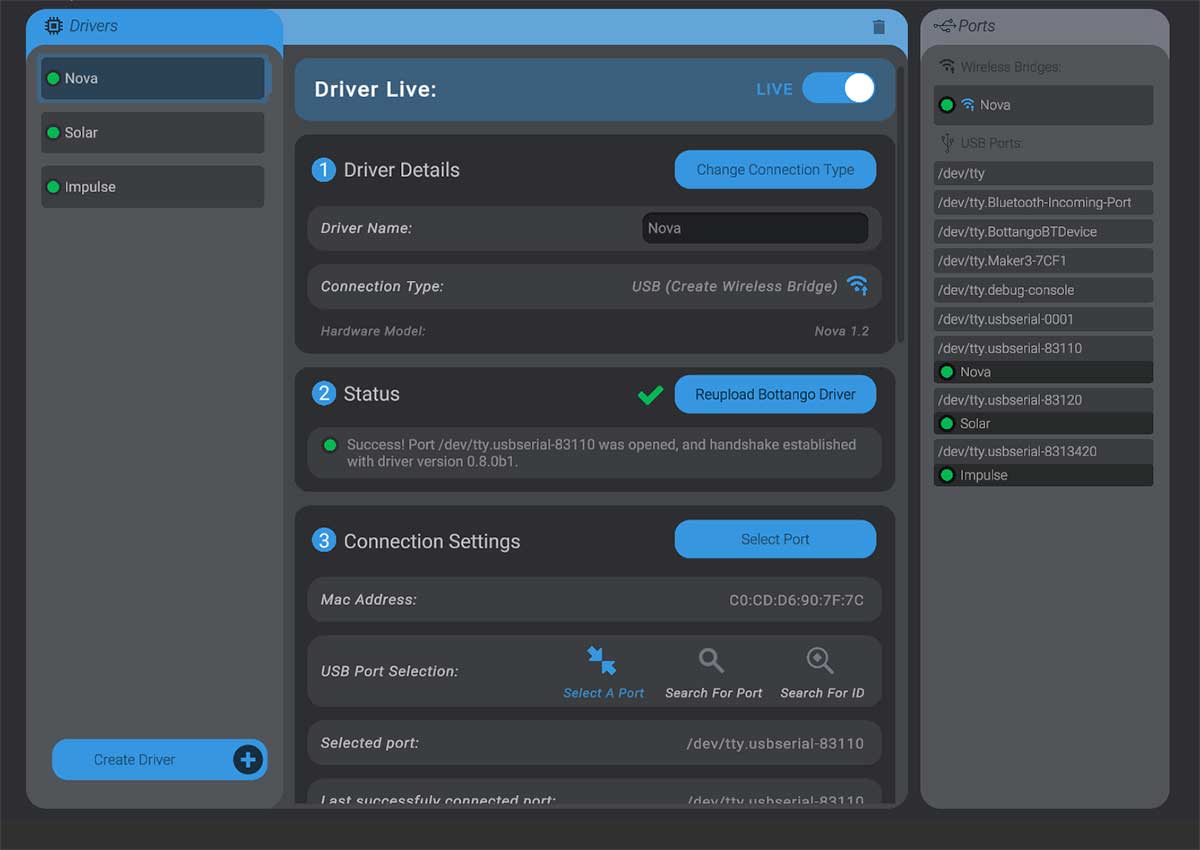Select the Solar driver in Drivers list
The height and width of the screenshot is (850, 1200).
(152, 133)
